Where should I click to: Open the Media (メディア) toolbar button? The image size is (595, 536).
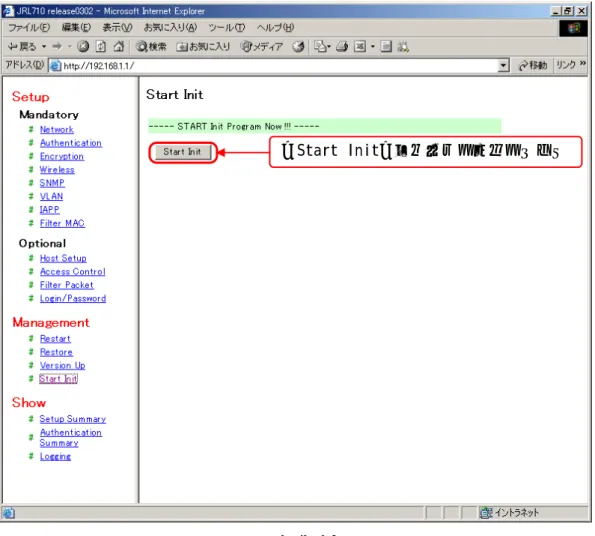(262, 47)
